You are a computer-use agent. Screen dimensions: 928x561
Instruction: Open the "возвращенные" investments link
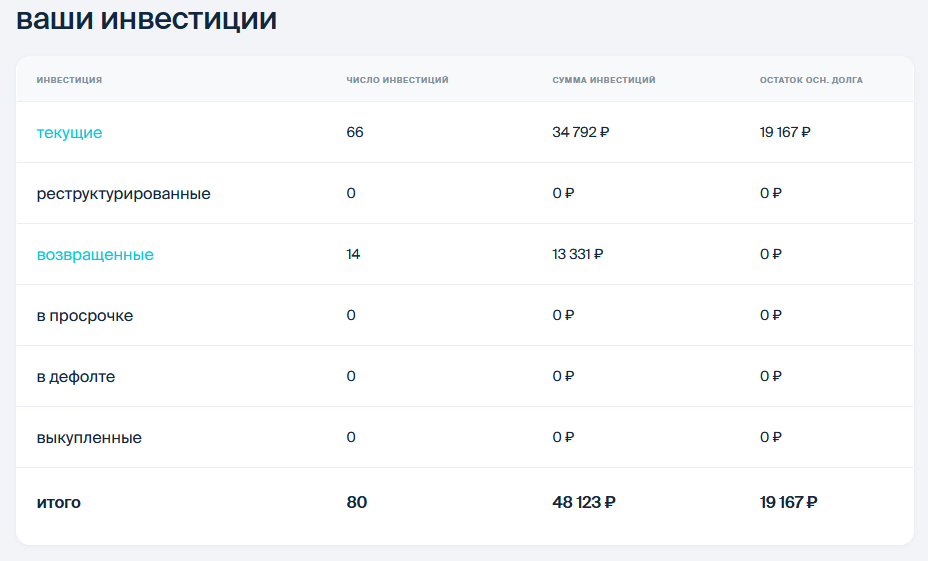click(95, 255)
